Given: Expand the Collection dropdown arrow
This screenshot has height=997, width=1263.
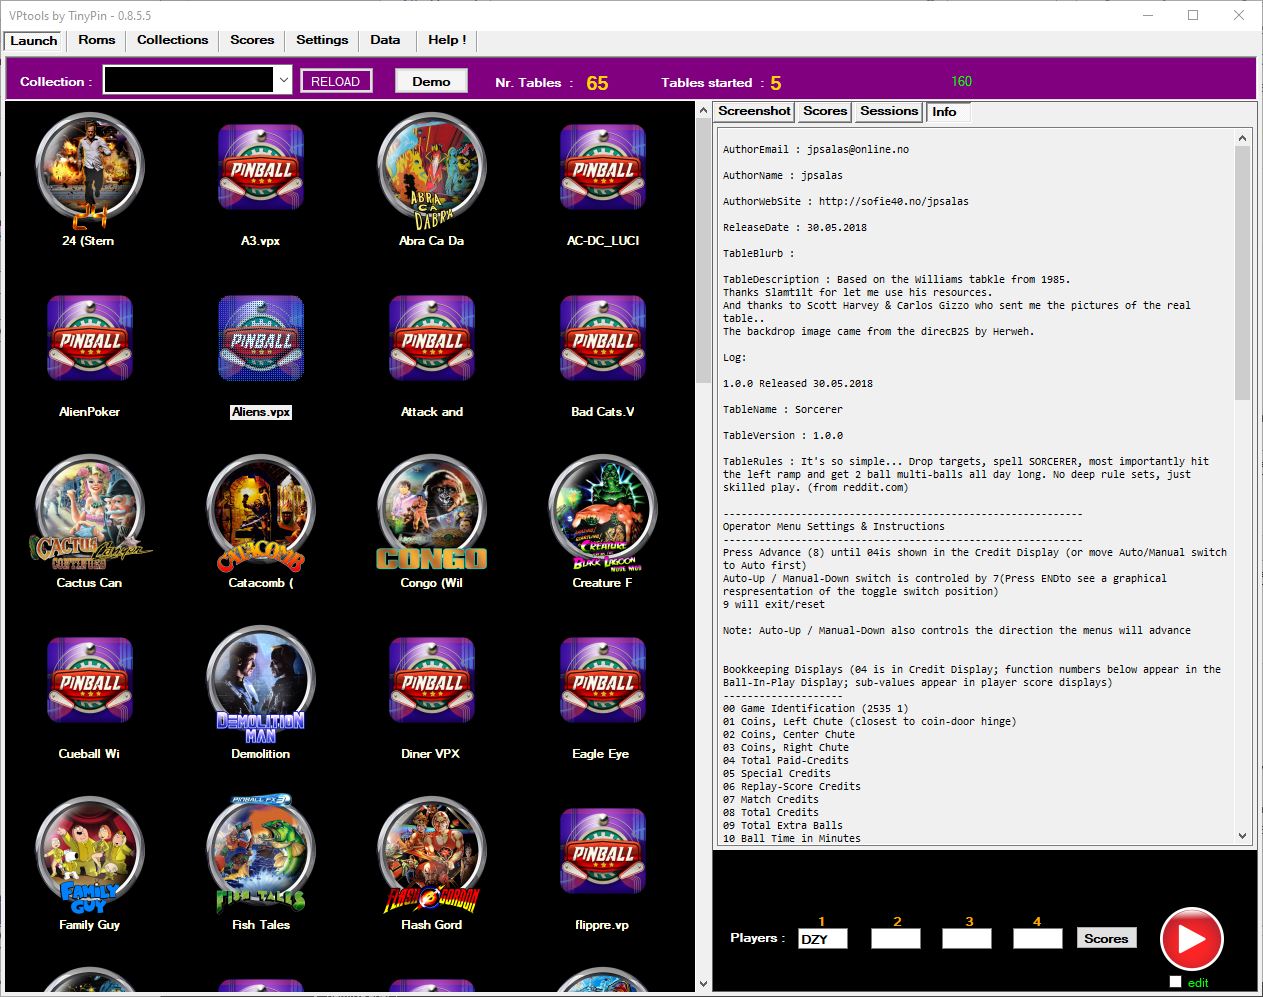Looking at the screenshot, I should pos(284,81).
